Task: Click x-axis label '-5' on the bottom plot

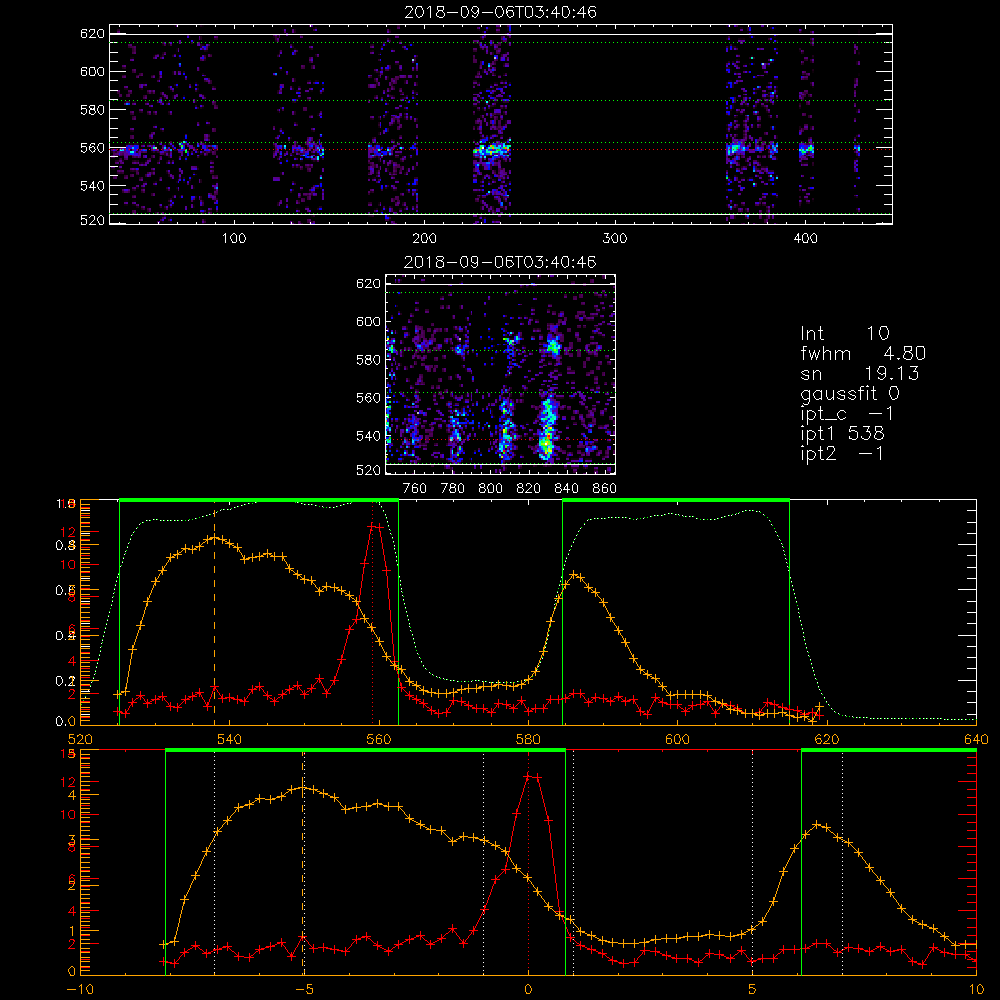Action: (304, 989)
